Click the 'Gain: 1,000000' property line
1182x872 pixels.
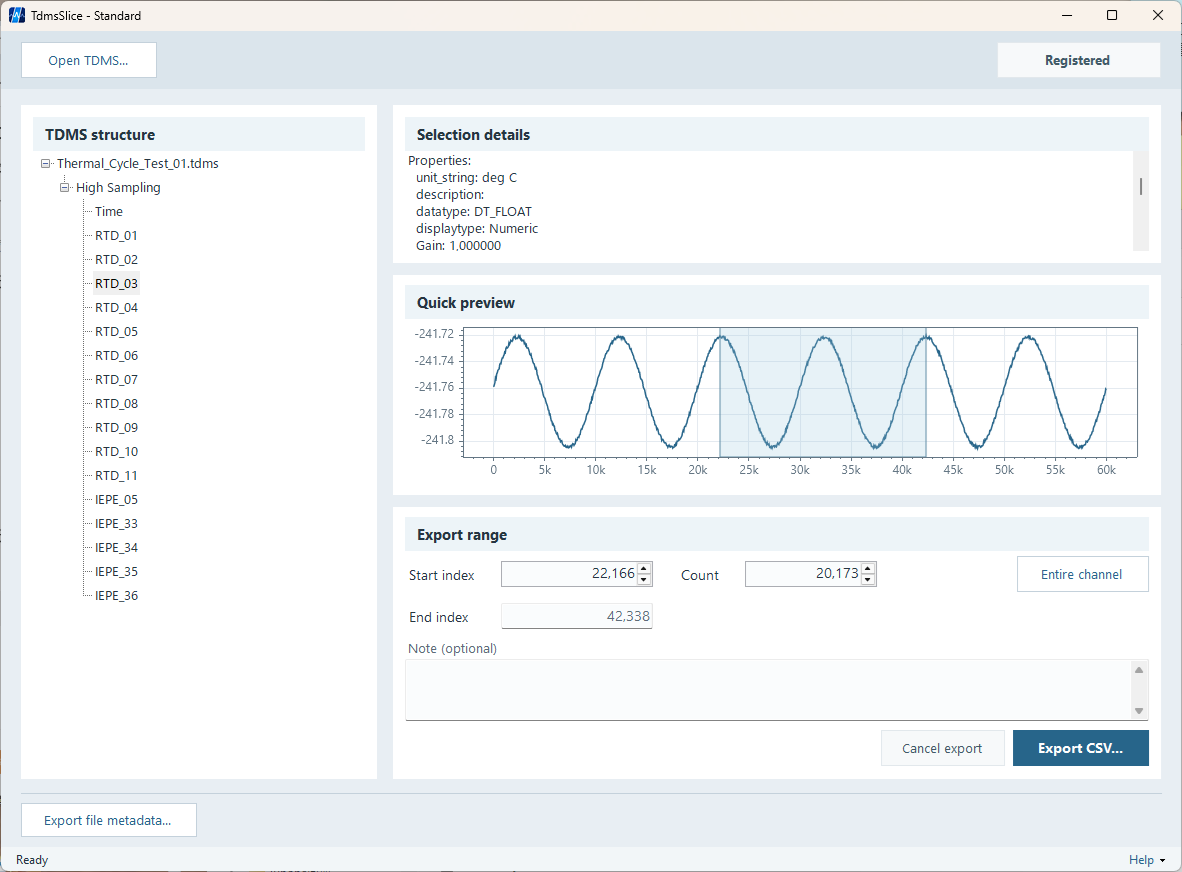tap(458, 246)
